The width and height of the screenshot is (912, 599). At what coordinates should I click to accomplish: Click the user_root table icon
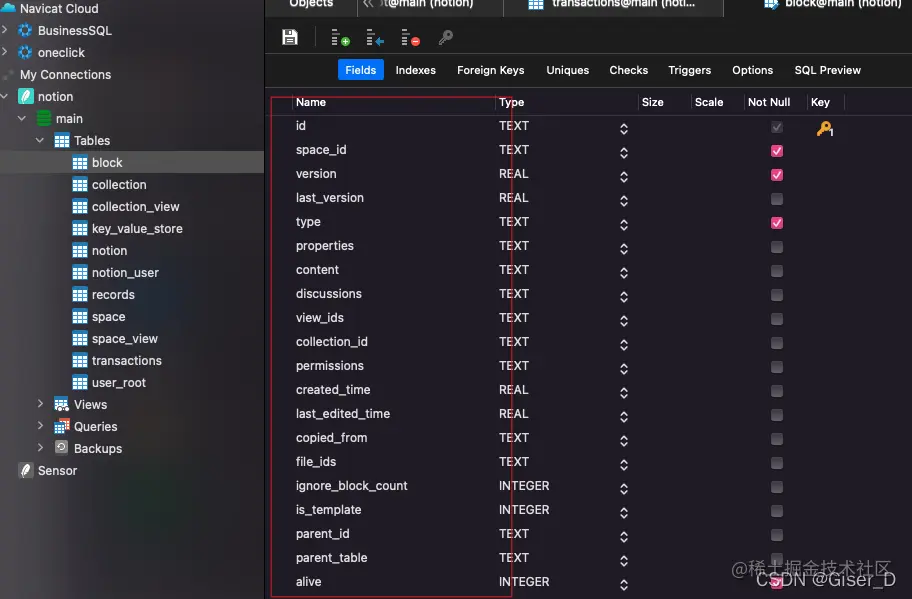(80, 383)
